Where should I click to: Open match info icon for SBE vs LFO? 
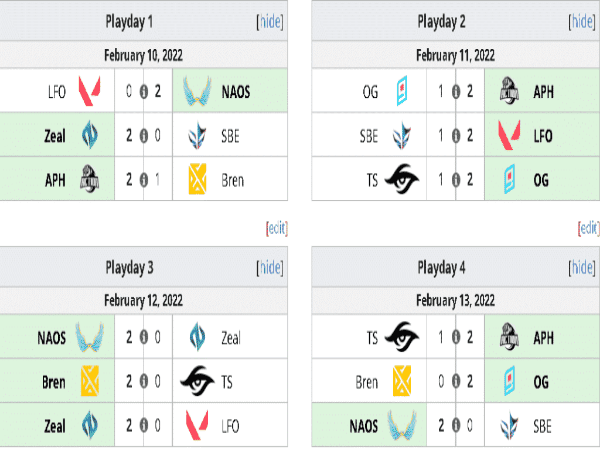pos(455,137)
